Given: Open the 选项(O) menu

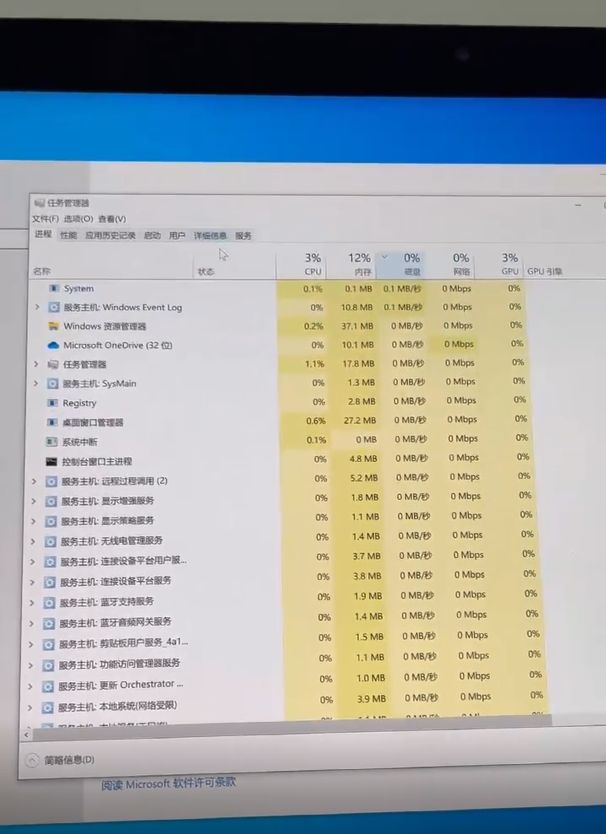Looking at the screenshot, I should [78, 219].
